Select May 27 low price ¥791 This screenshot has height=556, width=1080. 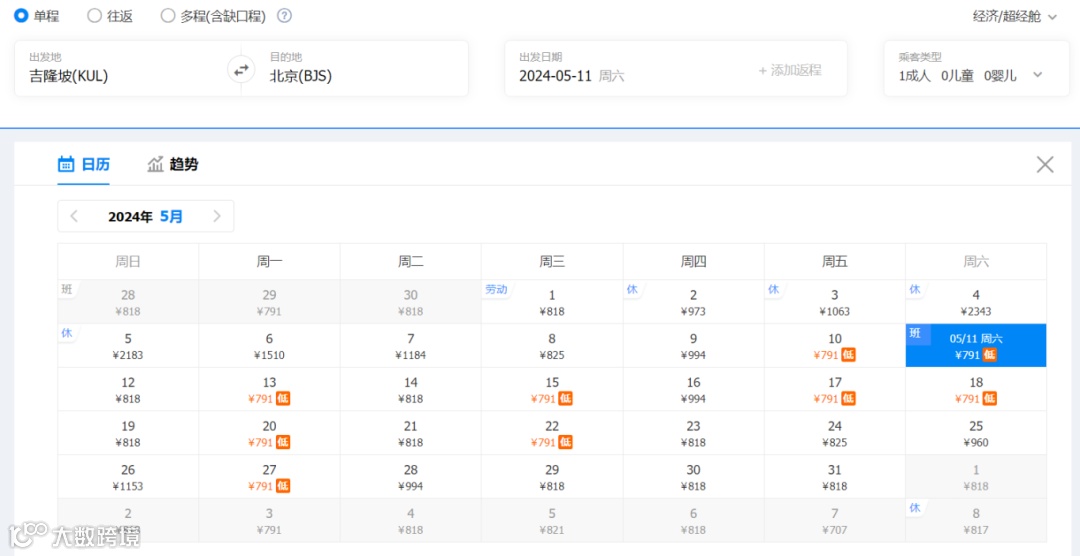coord(269,477)
